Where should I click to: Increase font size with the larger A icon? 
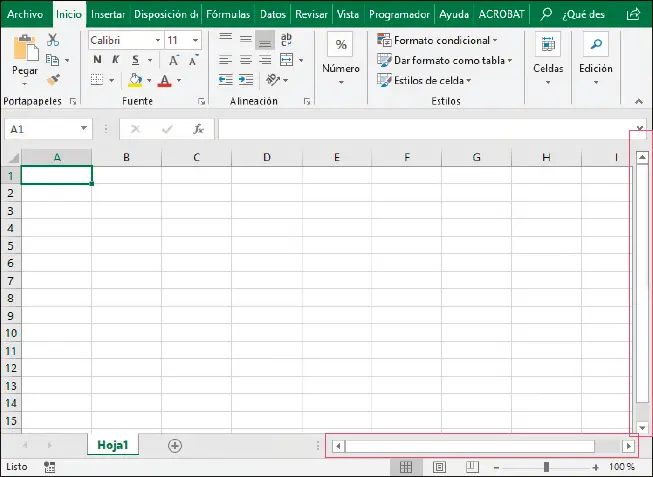174,60
